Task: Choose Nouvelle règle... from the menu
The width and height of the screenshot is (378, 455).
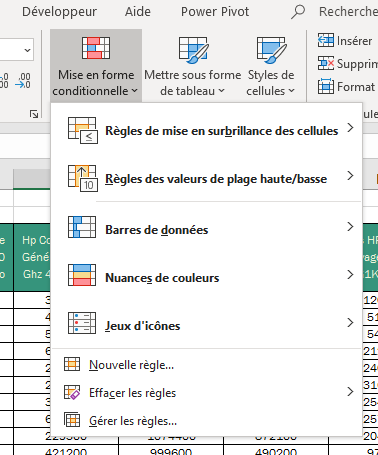Action: [207, 365]
